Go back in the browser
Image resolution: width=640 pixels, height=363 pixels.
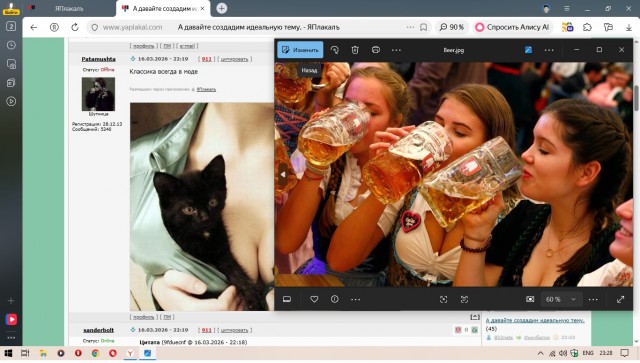33,27
